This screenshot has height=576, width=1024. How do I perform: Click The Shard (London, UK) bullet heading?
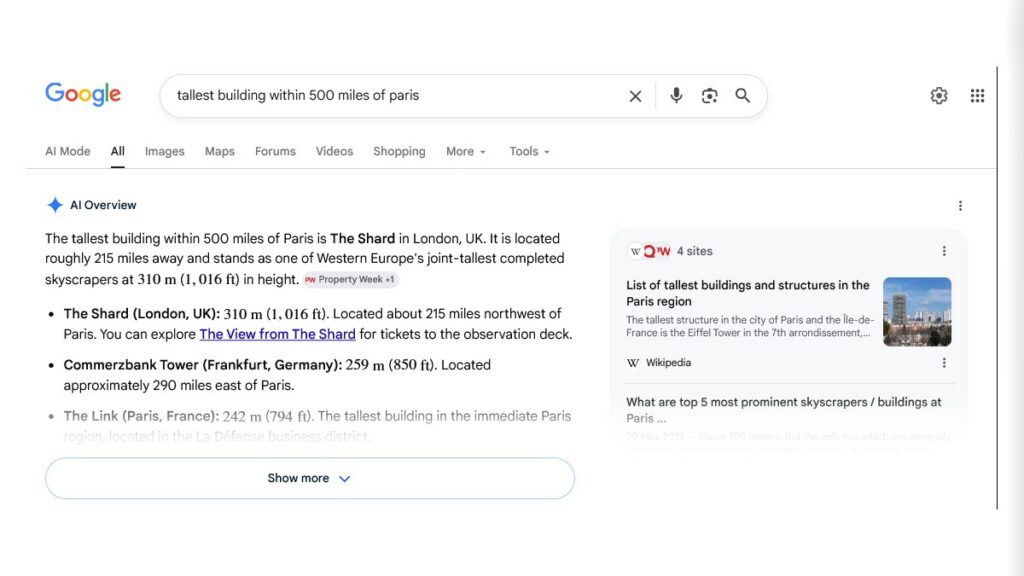pos(142,313)
